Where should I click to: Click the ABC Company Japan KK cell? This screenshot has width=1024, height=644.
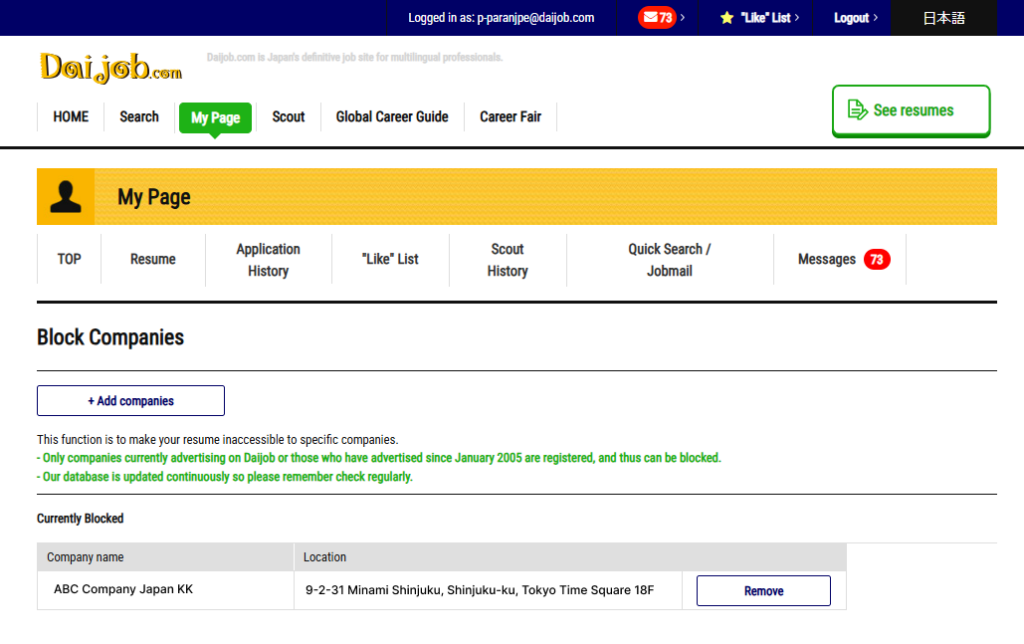[165, 590]
